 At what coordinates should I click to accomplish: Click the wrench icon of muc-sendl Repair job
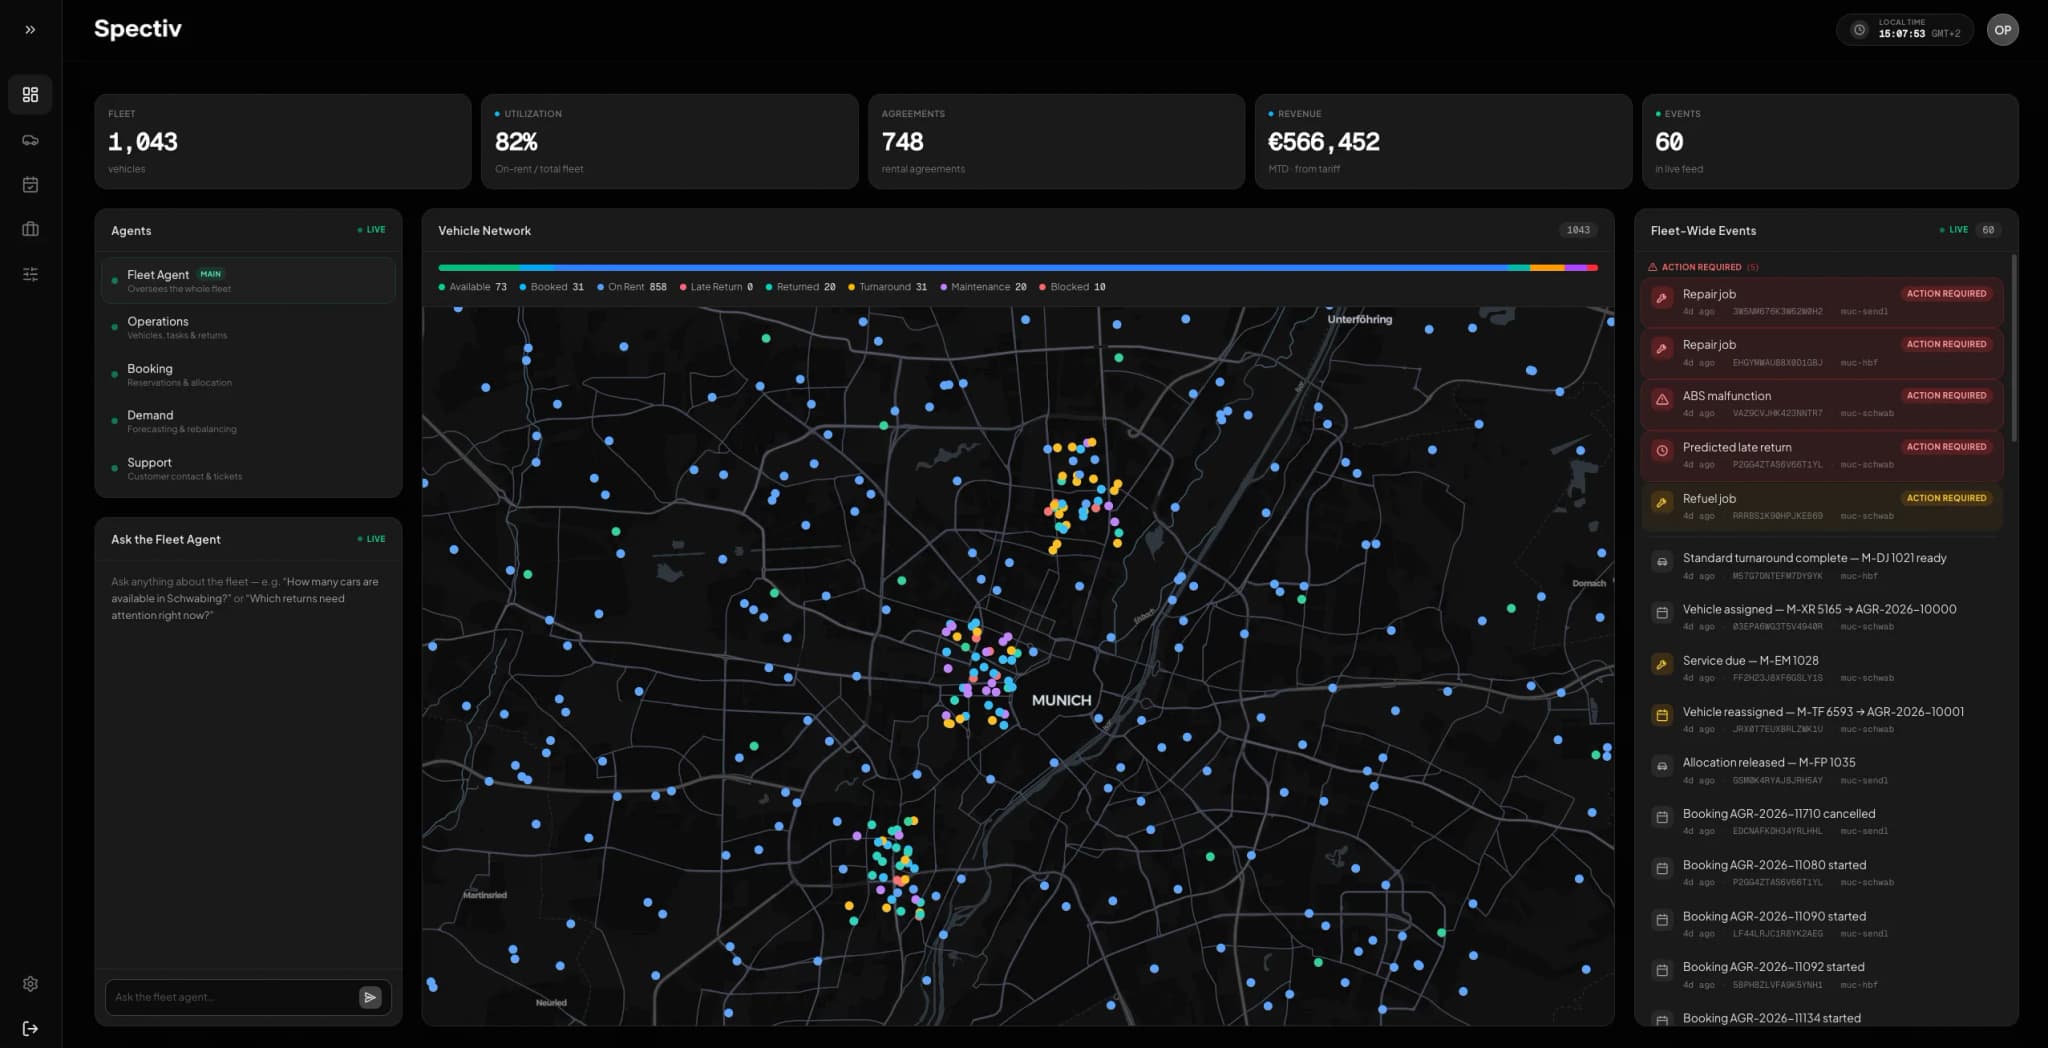coord(1662,299)
